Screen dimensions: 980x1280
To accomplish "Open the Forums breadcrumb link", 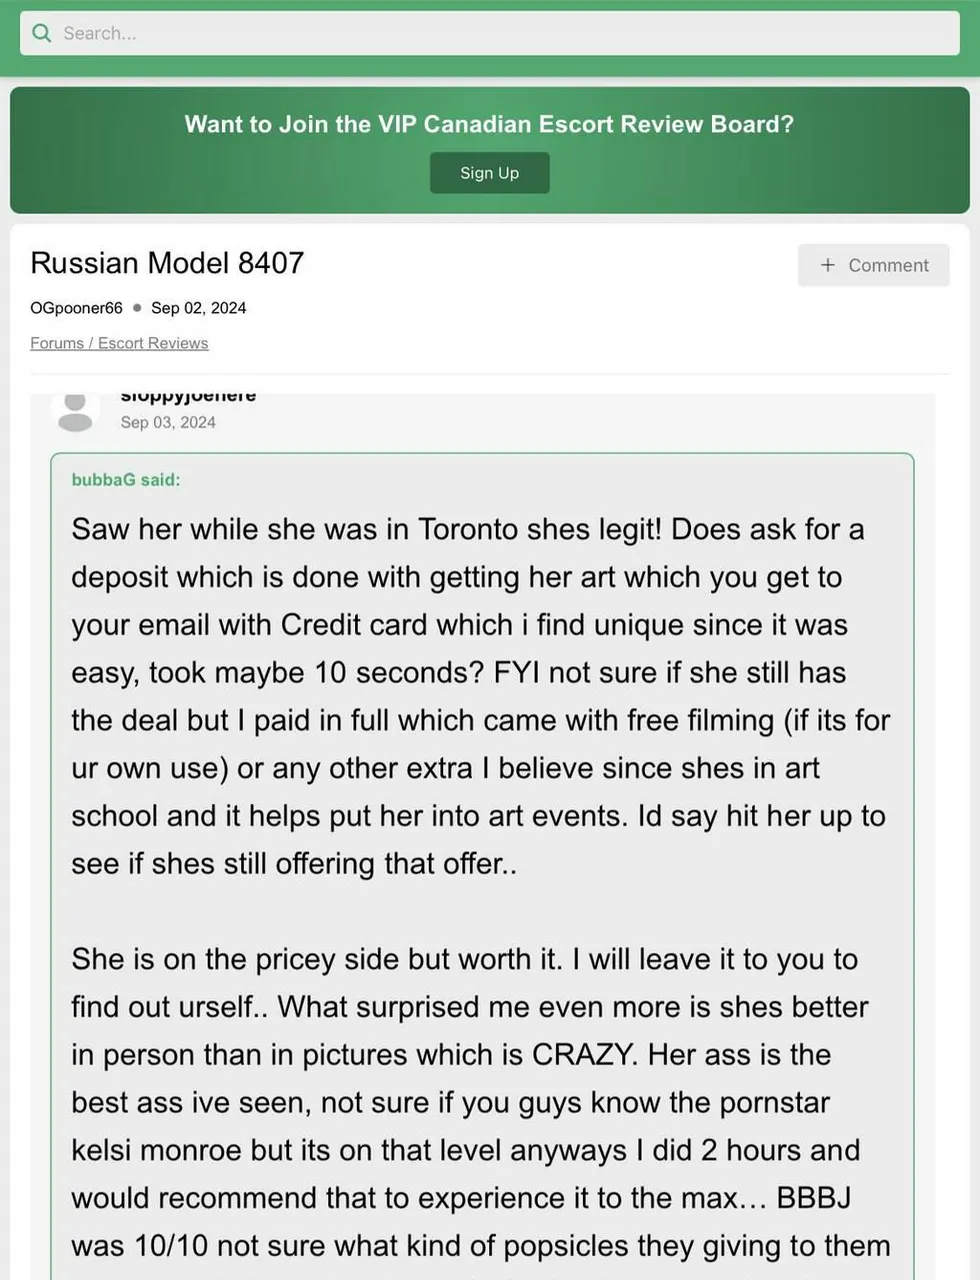I will [x=57, y=343].
